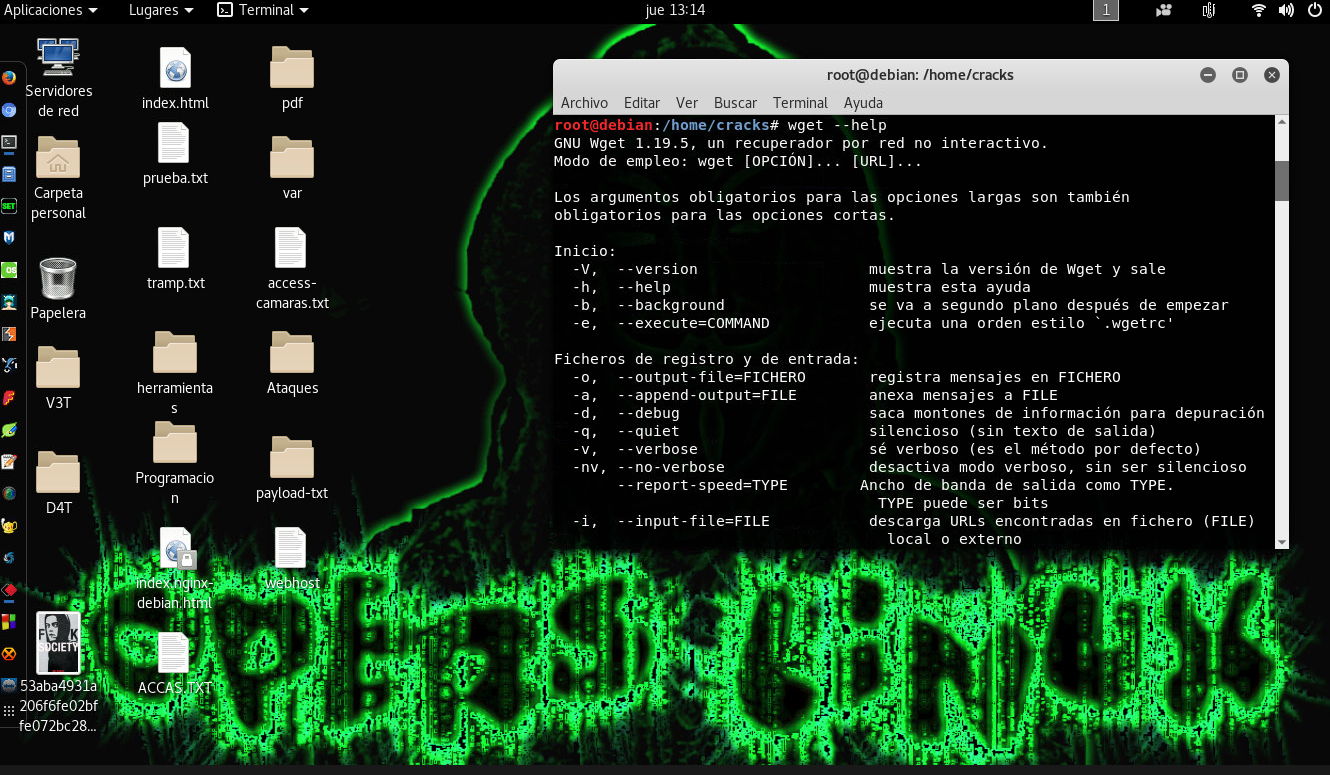Select the var folder on desktop
The height and width of the screenshot is (775, 1330).
[x=292, y=168]
